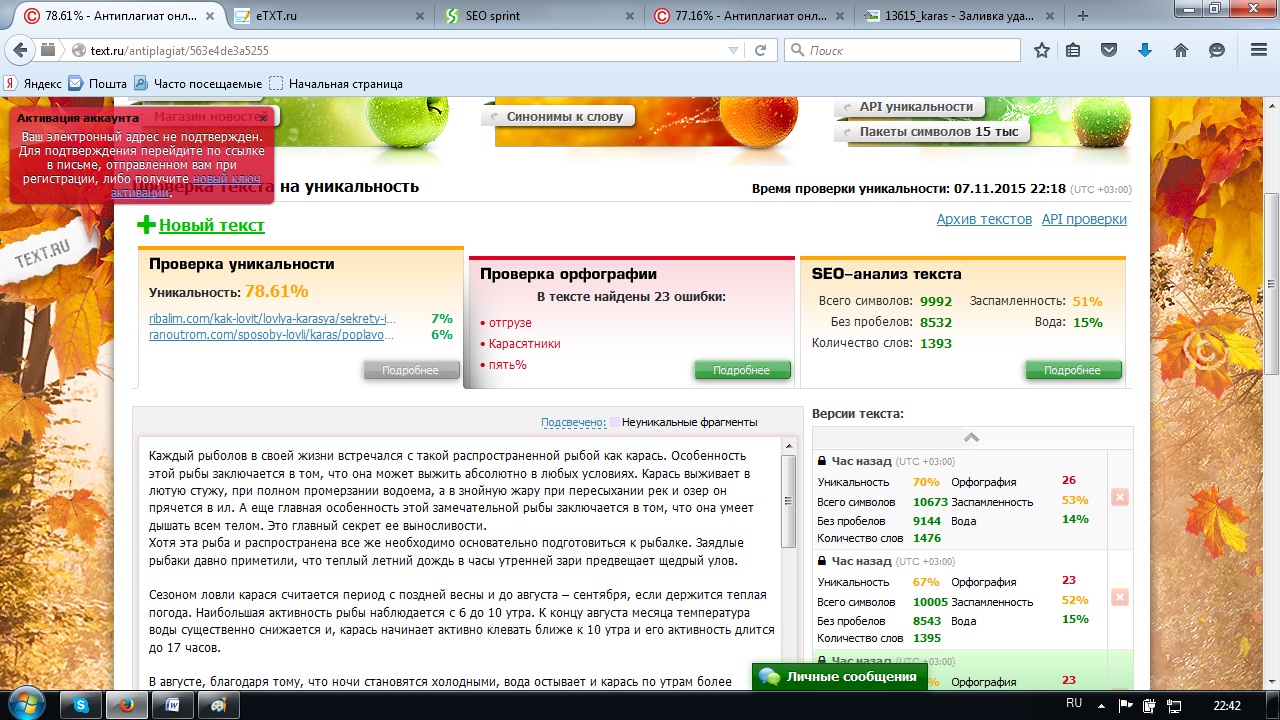This screenshot has width=1280, height=720.
Task: Focus the Поиск search field
Action: pos(902,50)
